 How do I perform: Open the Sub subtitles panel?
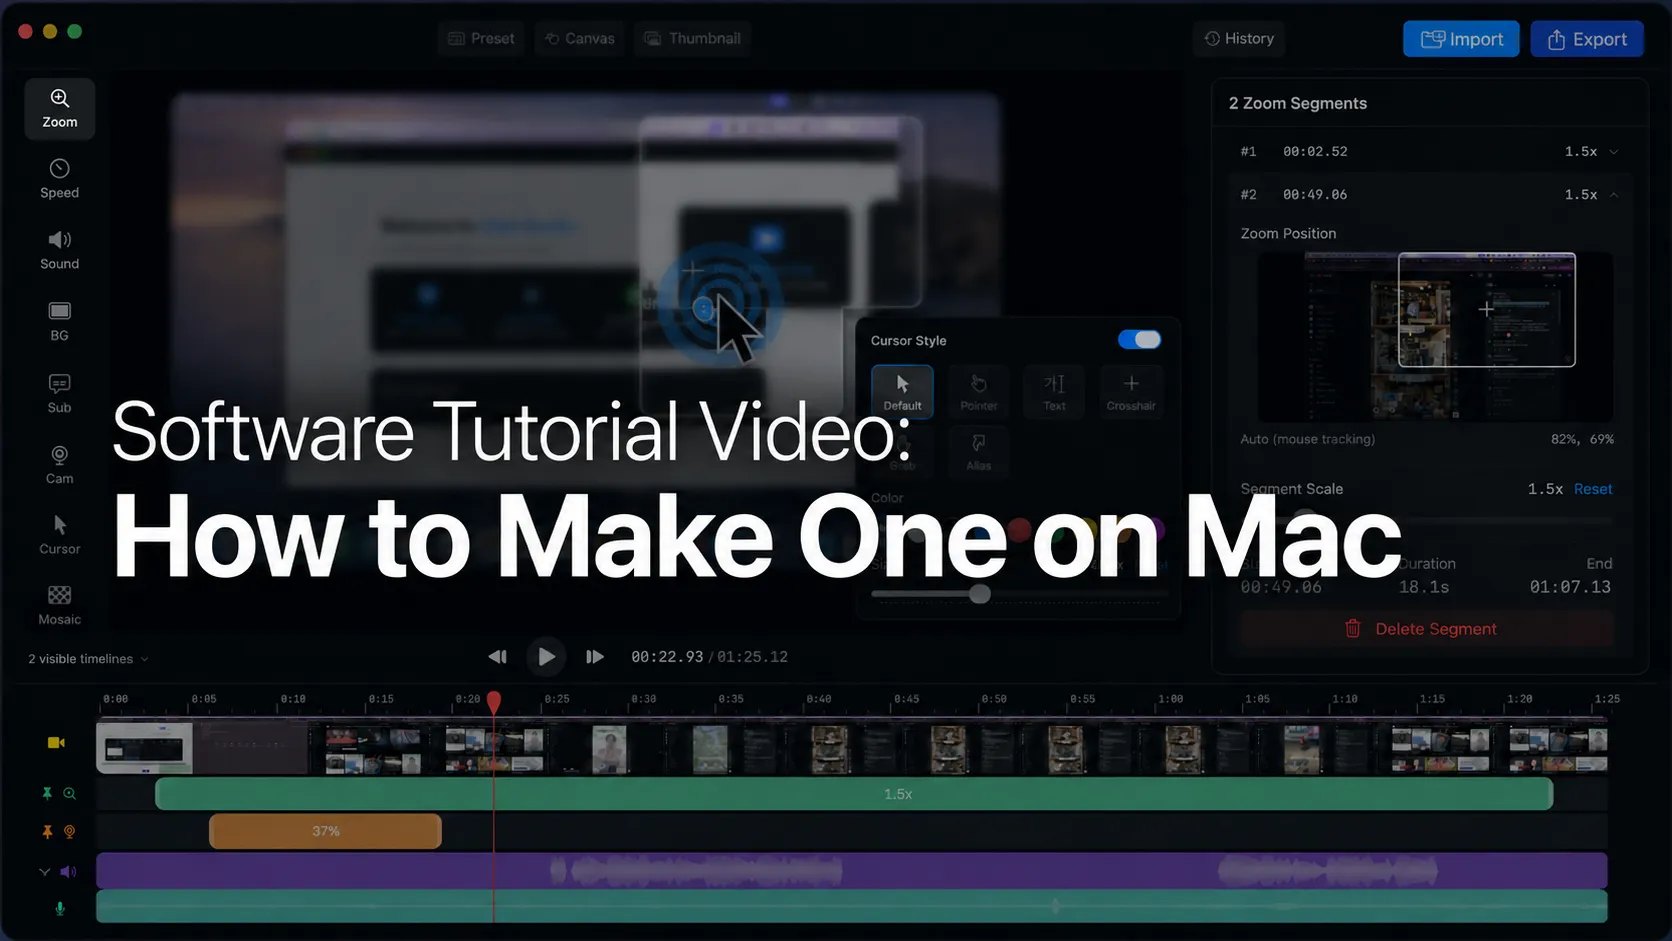[60, 394]
